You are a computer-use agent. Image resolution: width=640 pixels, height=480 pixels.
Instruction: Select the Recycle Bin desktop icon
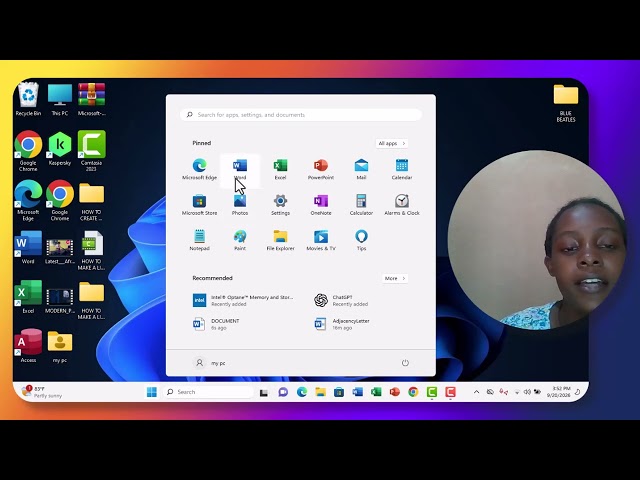[28, 99]
